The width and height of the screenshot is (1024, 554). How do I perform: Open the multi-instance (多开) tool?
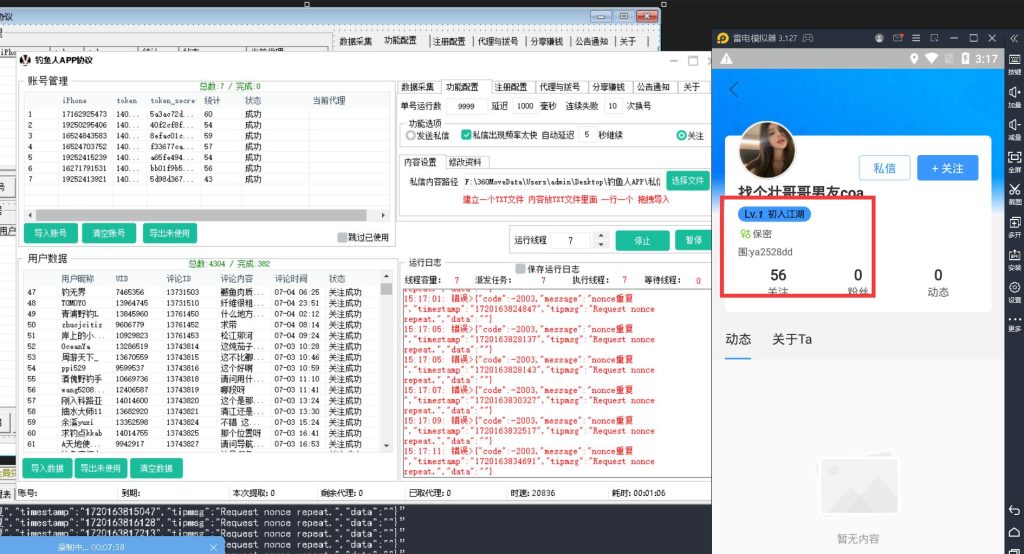coord(1014,226)
